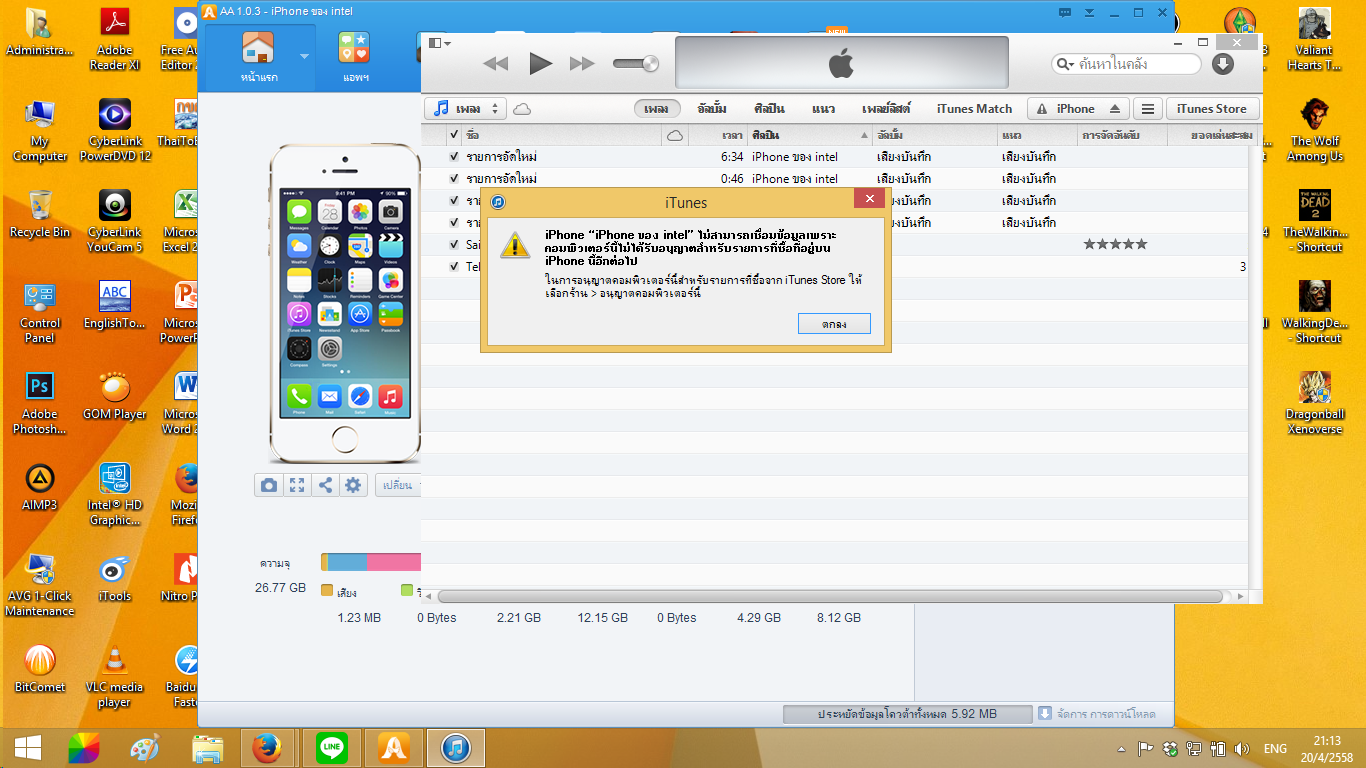Open the iTunes window menu dropdown
1366x768 pixels.
point(439,43)
